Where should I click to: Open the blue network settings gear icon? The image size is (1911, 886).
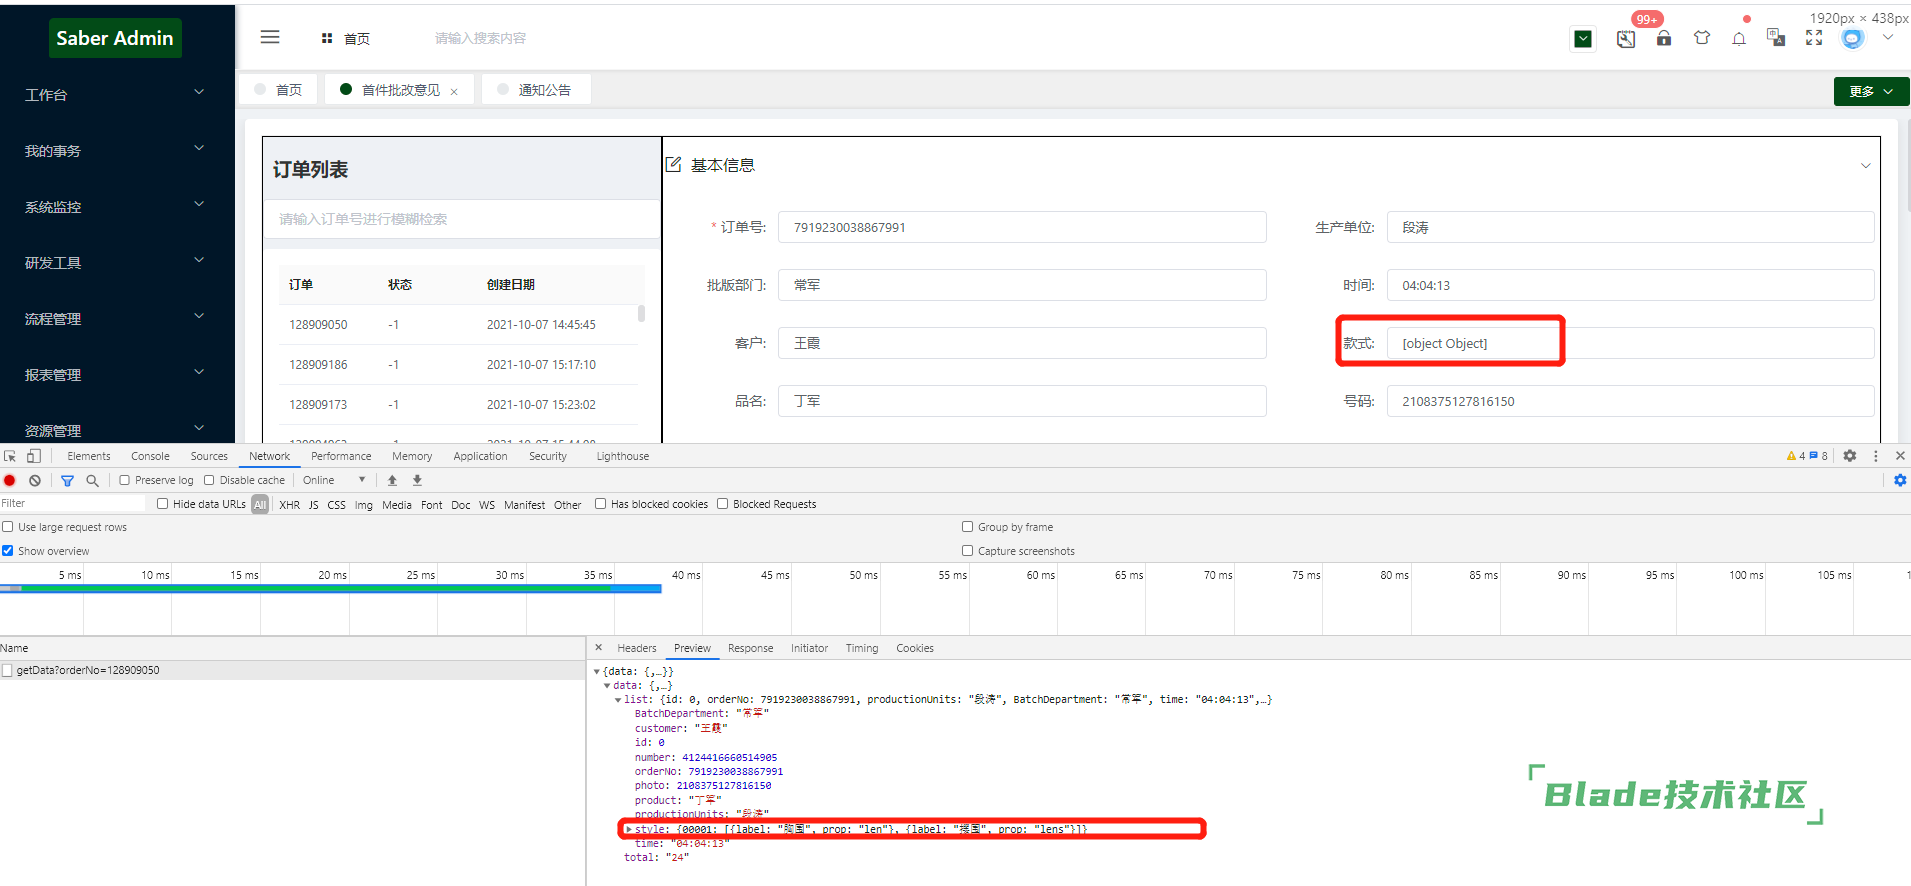click(1900, 480)
